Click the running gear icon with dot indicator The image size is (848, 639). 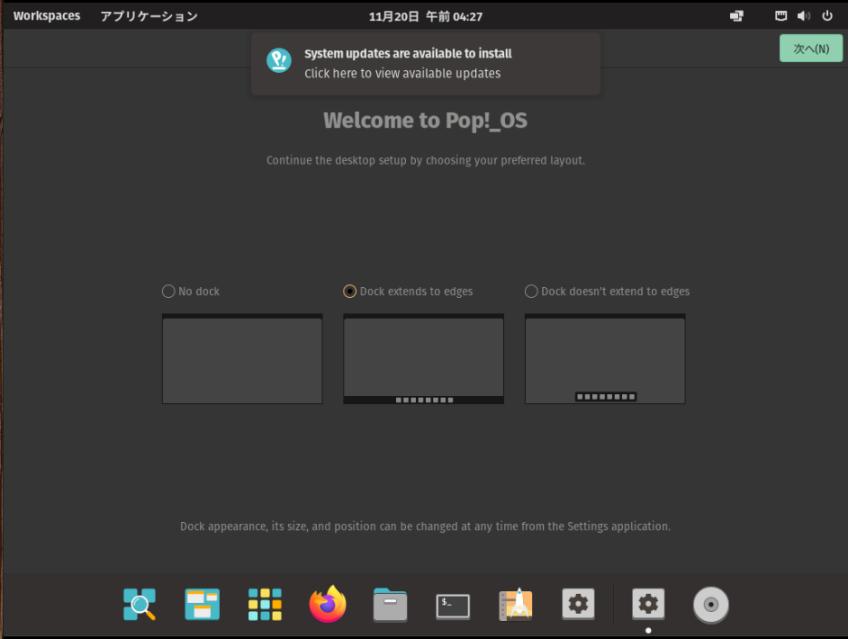(648, 603)
